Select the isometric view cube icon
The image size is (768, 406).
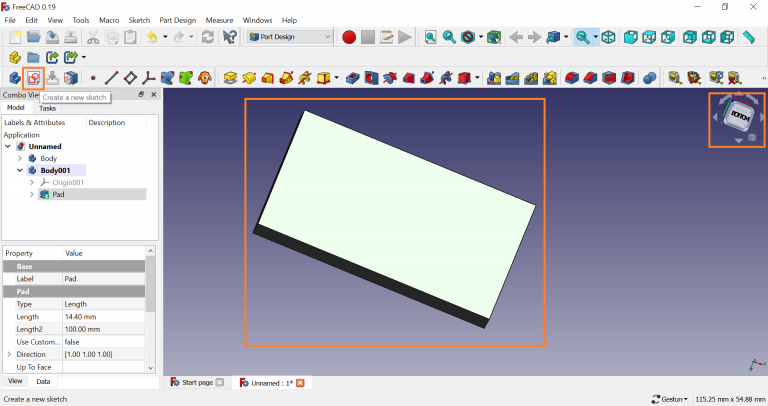(607, 37)
